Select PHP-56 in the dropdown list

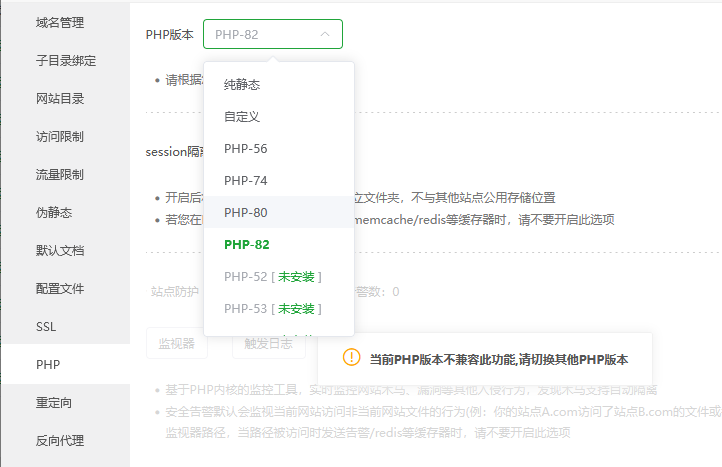[x=279, y=148]
